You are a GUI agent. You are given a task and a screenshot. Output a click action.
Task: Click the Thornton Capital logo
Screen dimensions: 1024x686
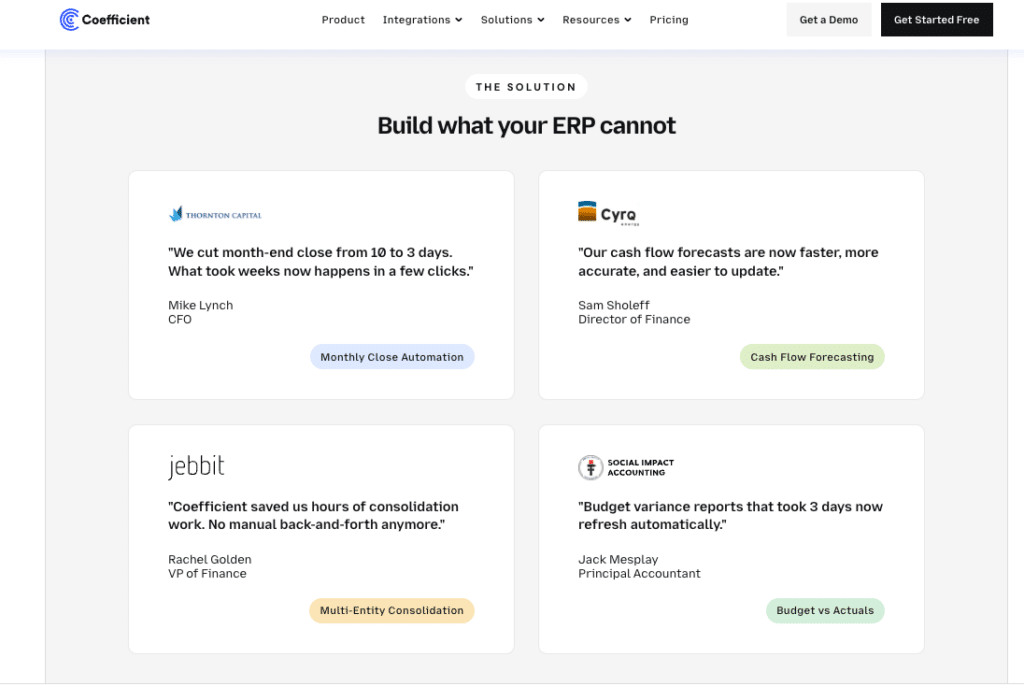click(x=215, y=214)
